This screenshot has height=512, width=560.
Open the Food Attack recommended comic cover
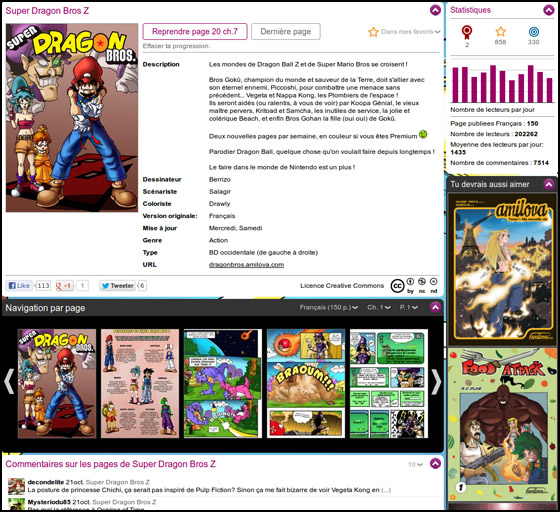coord(502,425)
